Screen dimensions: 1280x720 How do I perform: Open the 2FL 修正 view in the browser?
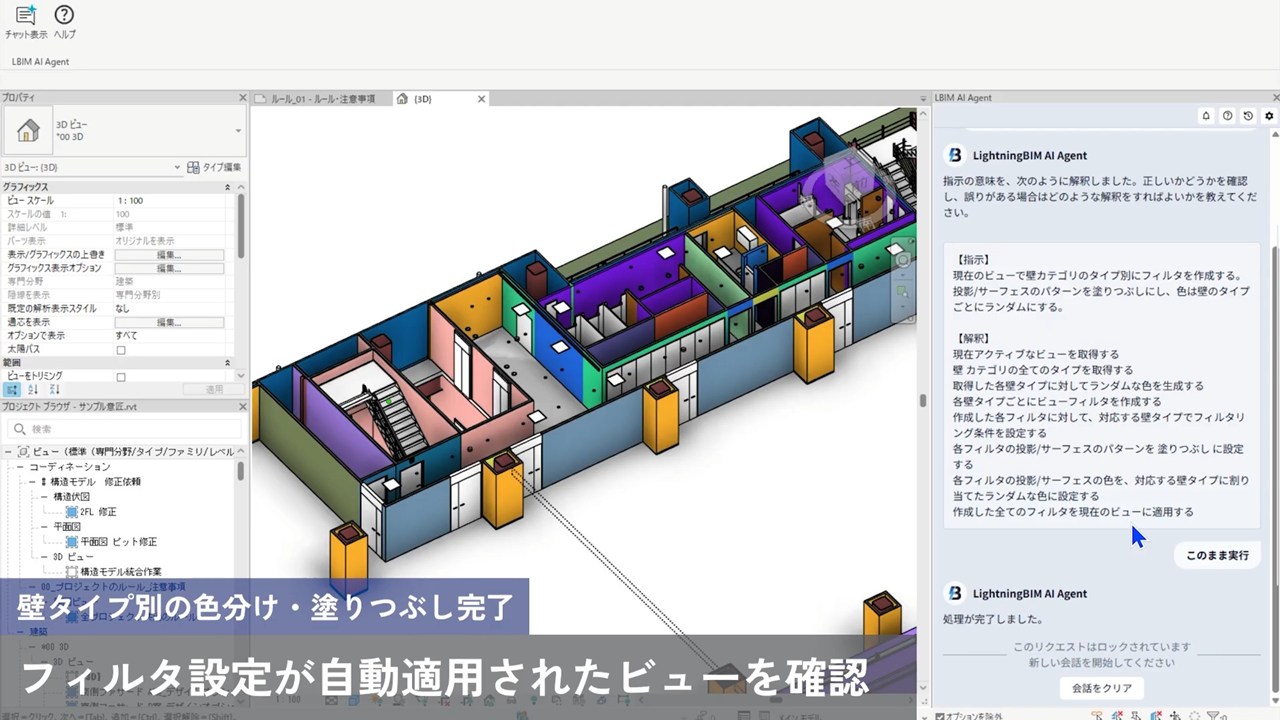98,511
